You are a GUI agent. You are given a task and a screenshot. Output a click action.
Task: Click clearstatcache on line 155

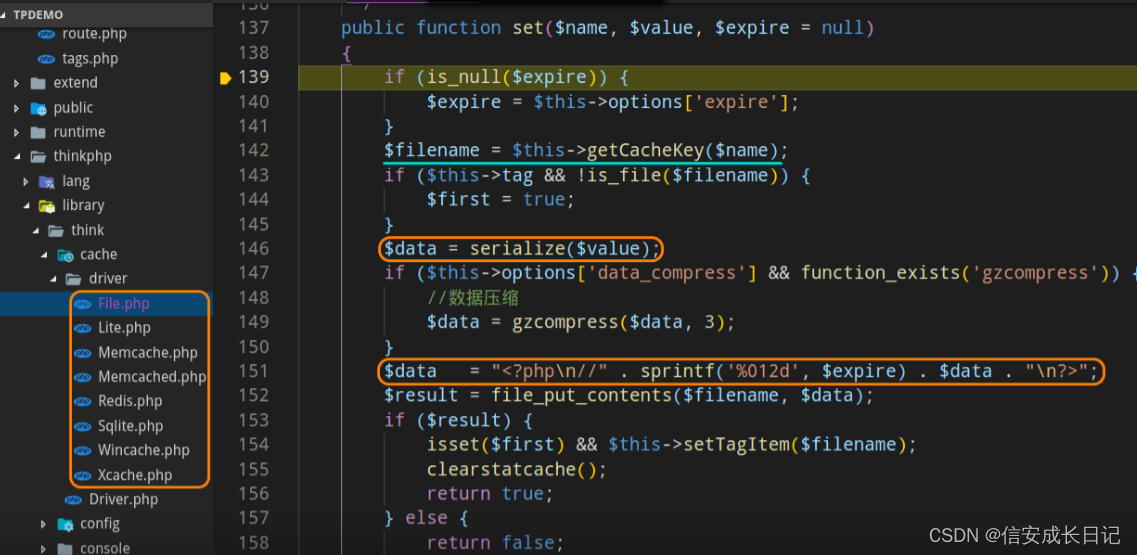[501, 469]
